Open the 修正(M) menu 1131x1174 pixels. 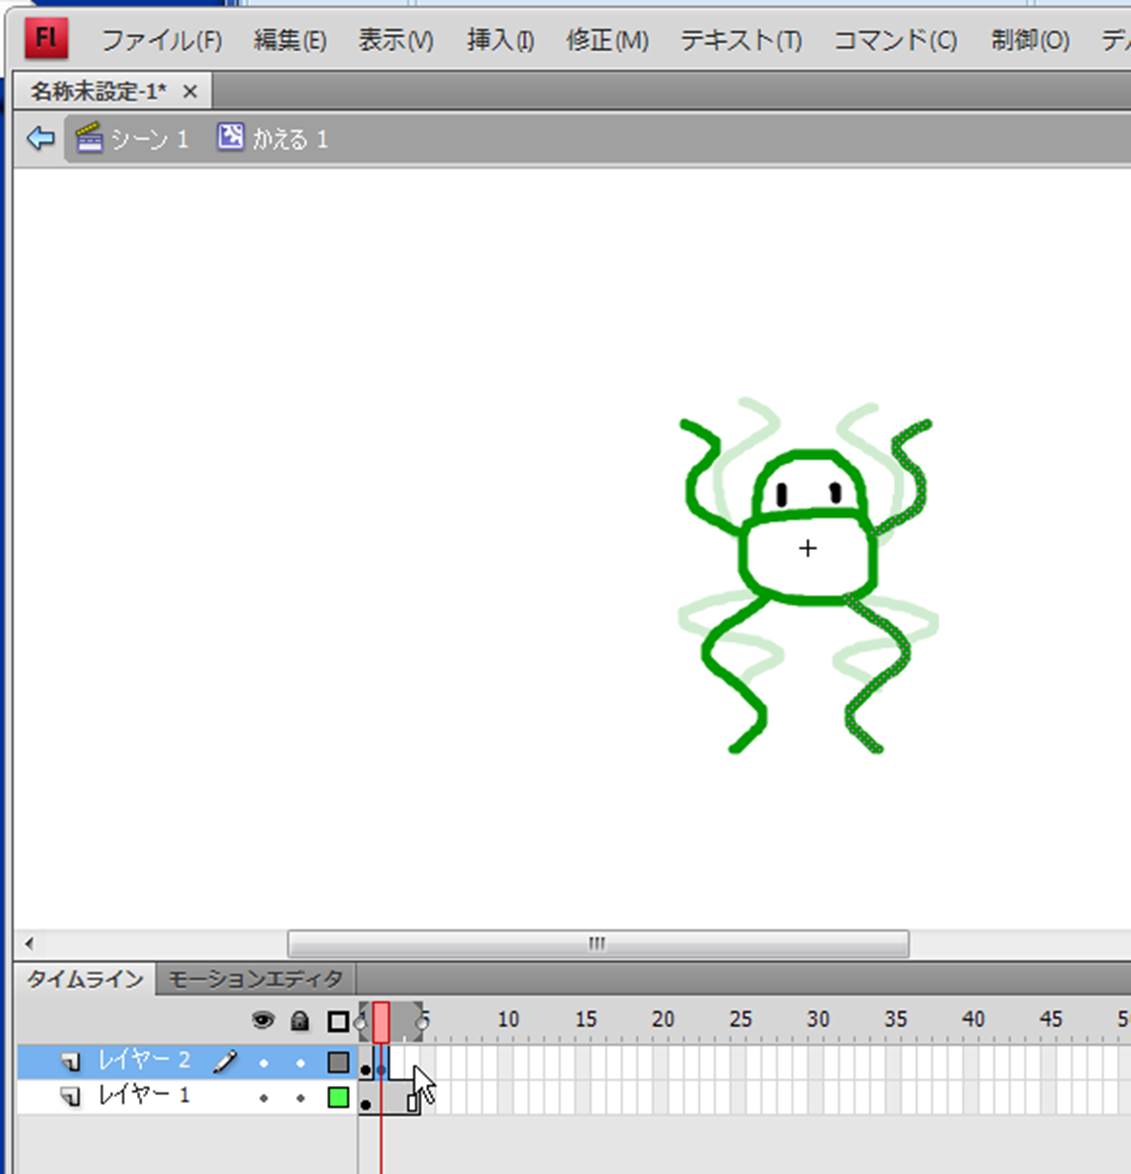pyautogui.click(x=607, y=40)
